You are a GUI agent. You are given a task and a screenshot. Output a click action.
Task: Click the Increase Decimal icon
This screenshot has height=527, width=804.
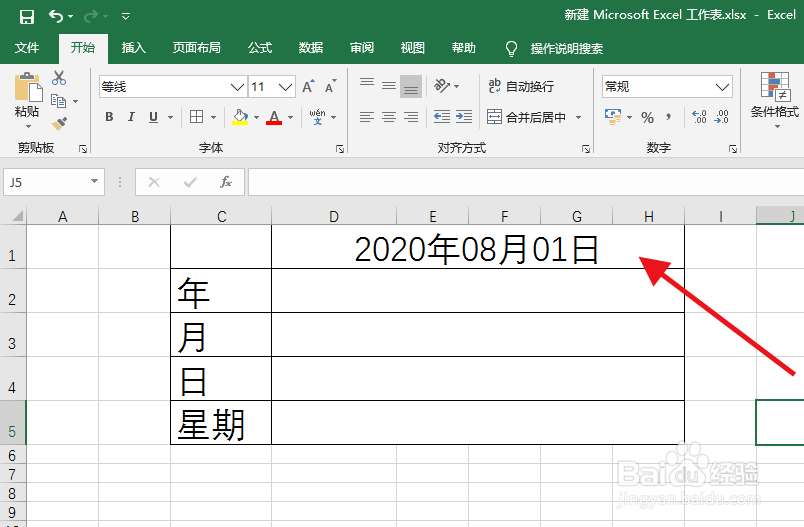tap(699, 117)
